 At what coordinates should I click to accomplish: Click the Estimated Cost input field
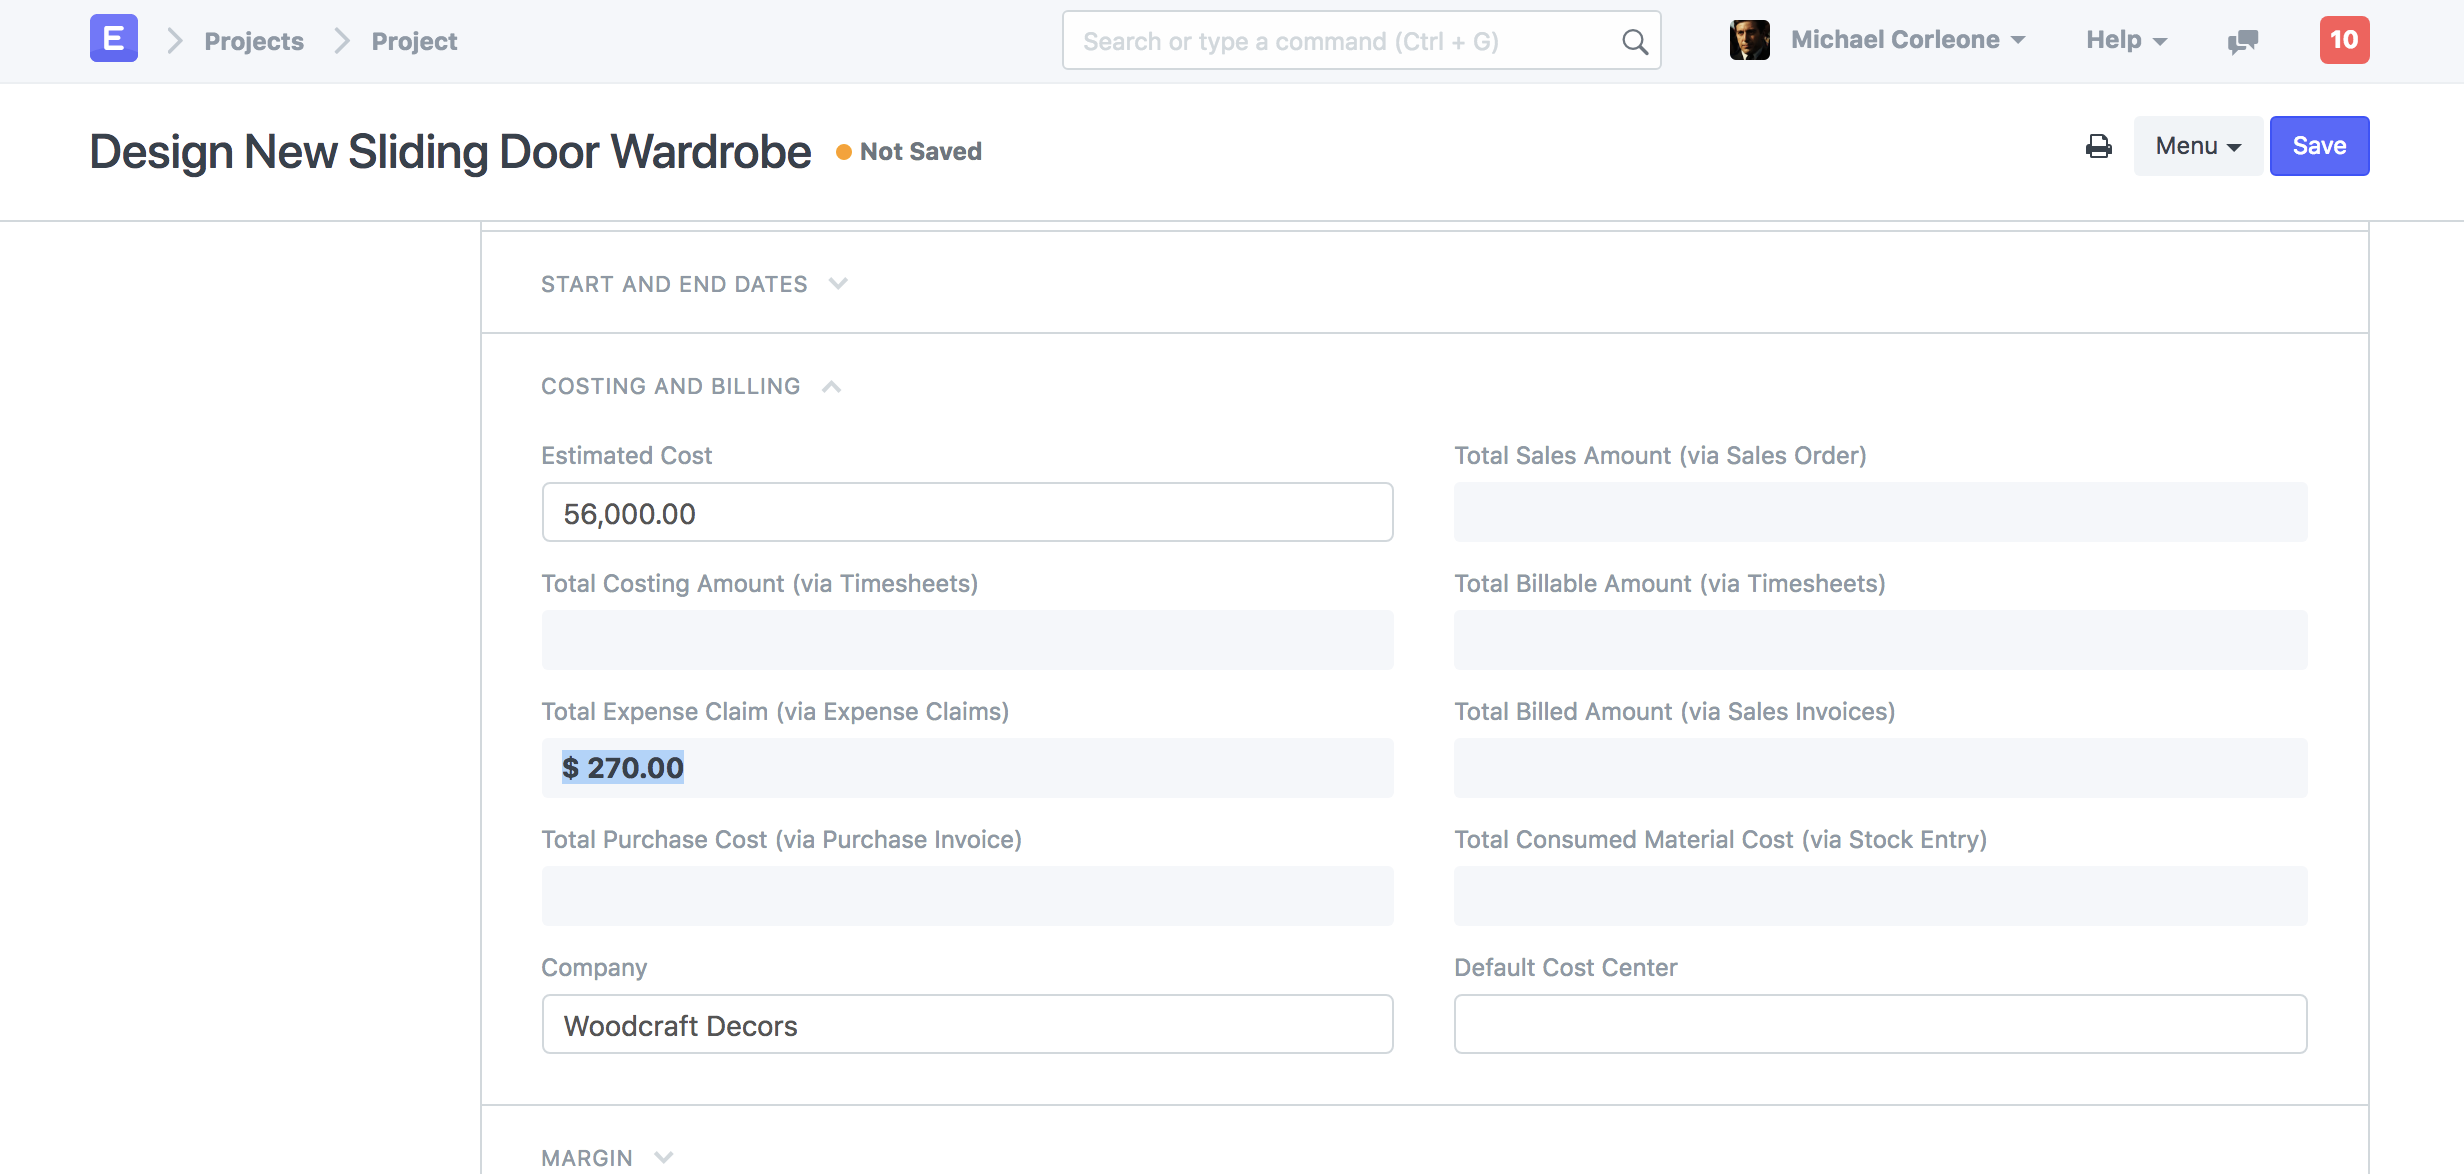(968, 512)
